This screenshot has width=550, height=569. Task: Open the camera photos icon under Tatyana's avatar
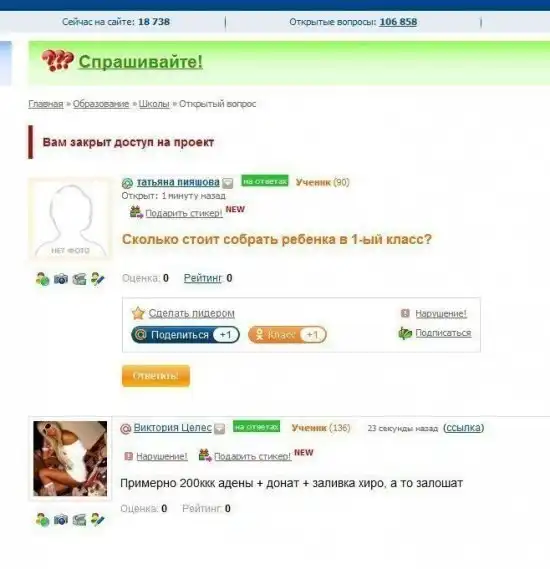pyautogui.click(x=61, y=279)
